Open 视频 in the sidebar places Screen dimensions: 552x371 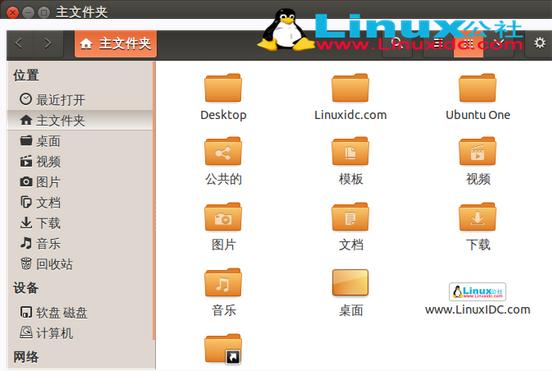pyautogui.click(x=80, y=161)
